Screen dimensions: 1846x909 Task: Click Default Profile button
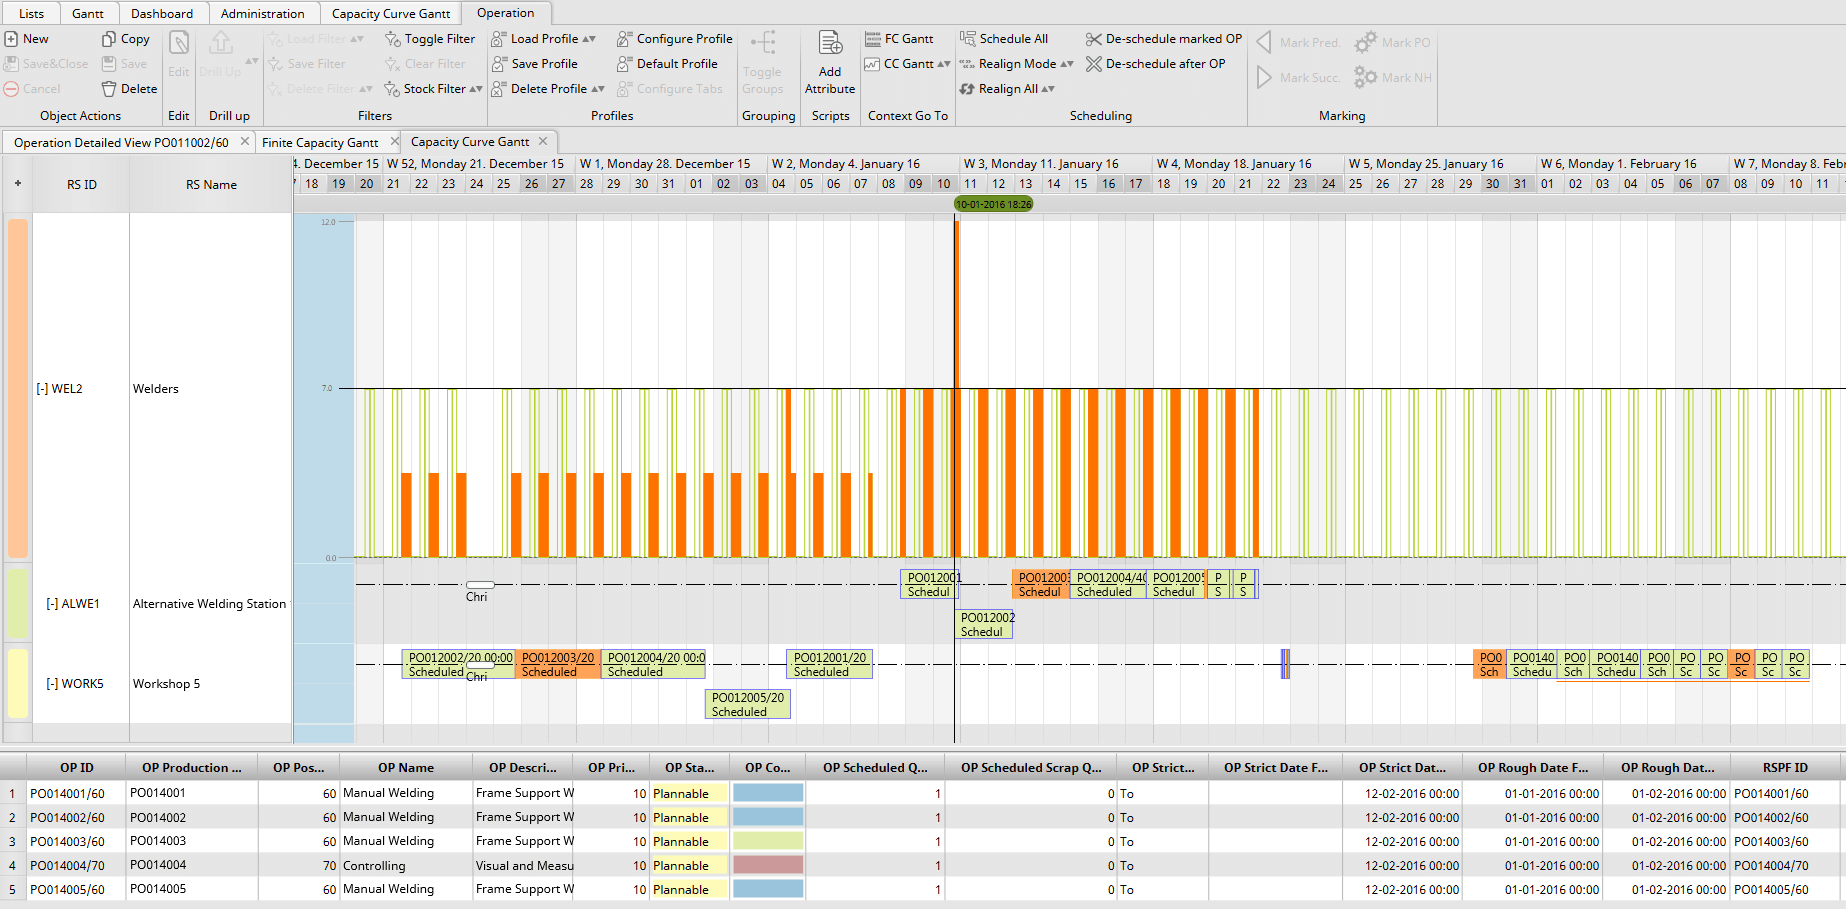click(667, 64)
